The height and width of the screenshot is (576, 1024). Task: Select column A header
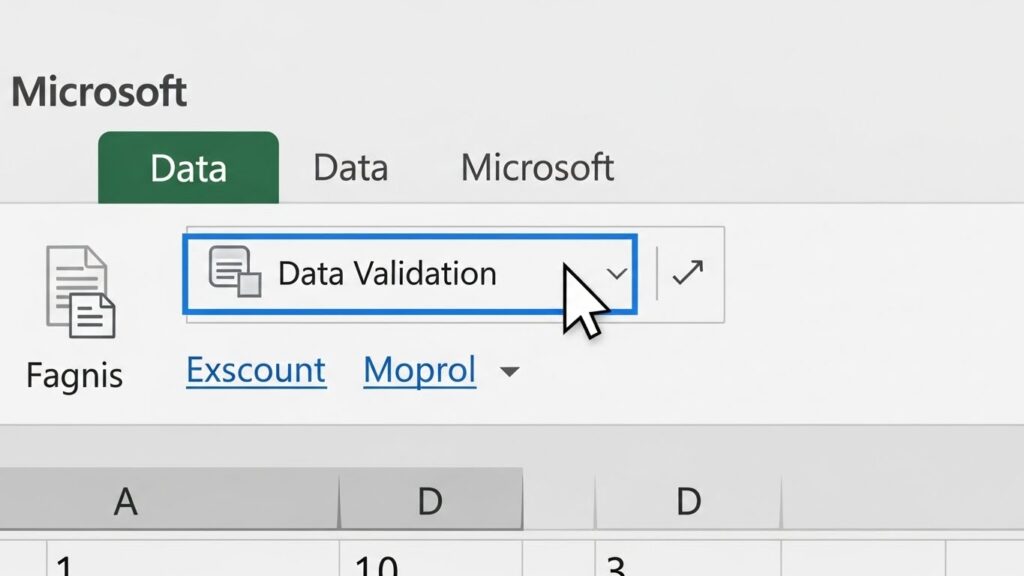(125, 500)
